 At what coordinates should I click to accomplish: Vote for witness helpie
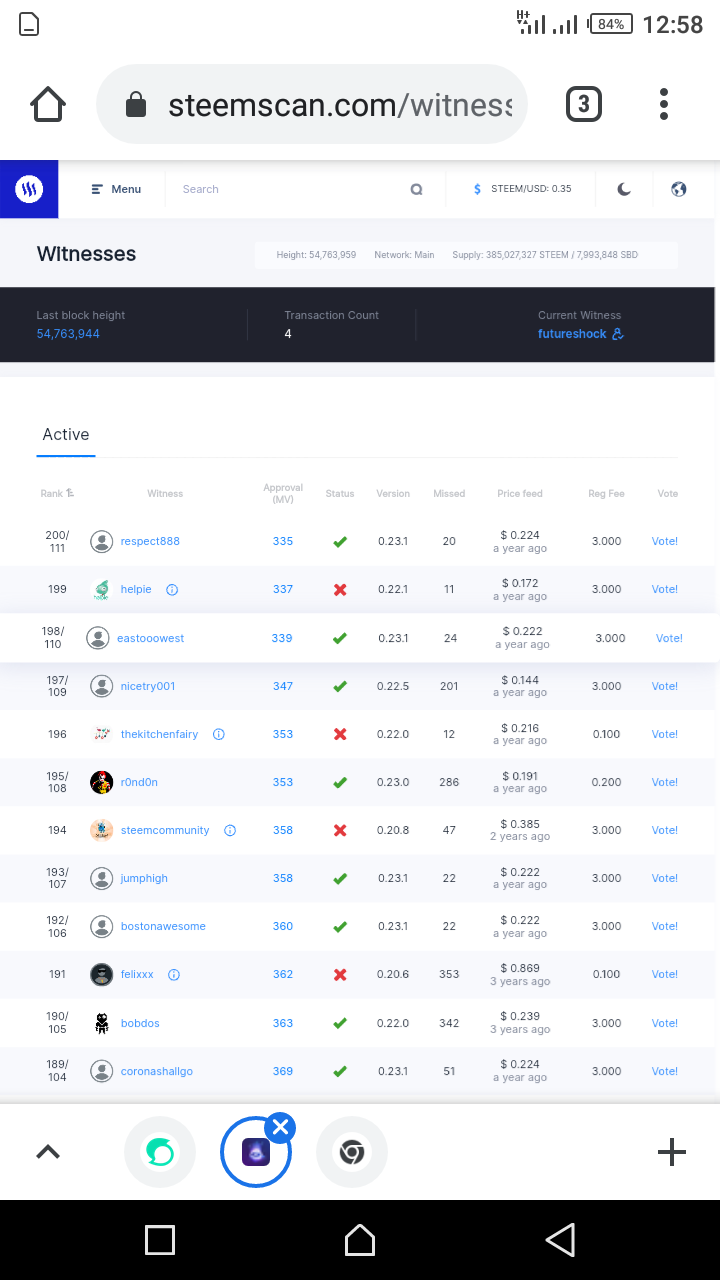pyautogui.click(x=665, y=590)
